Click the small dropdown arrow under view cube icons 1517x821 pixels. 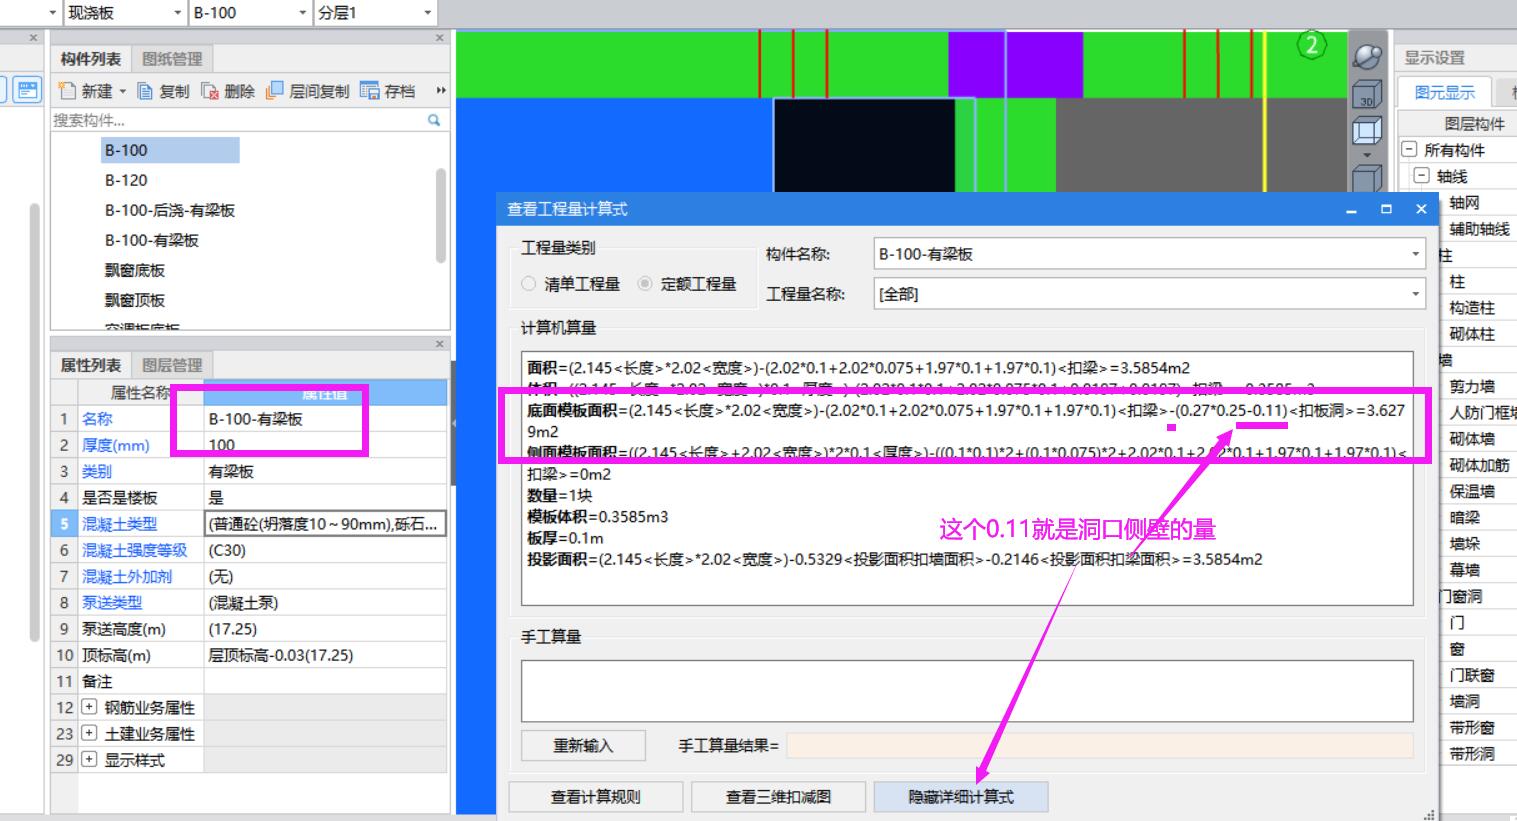(x=1366, y=156)
